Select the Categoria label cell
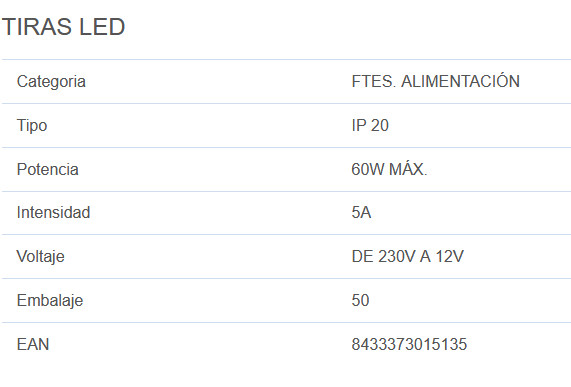 pos(51,82)
